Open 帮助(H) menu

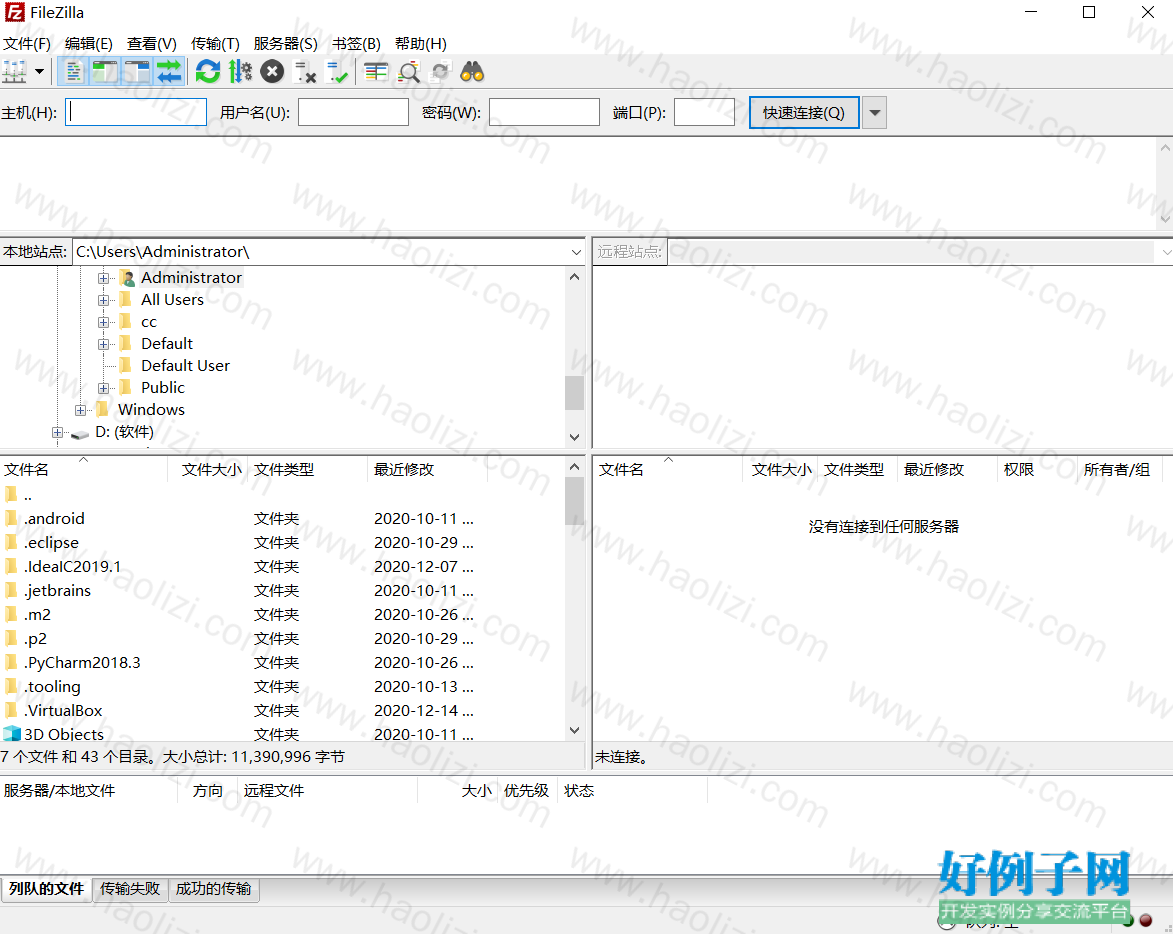(420, 43)
